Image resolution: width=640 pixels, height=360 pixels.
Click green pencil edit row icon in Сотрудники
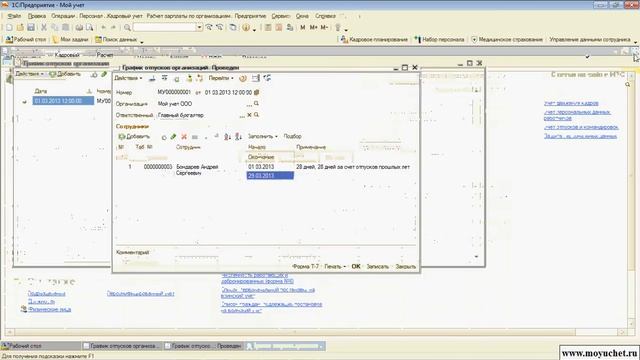click(x=173, y=137)
